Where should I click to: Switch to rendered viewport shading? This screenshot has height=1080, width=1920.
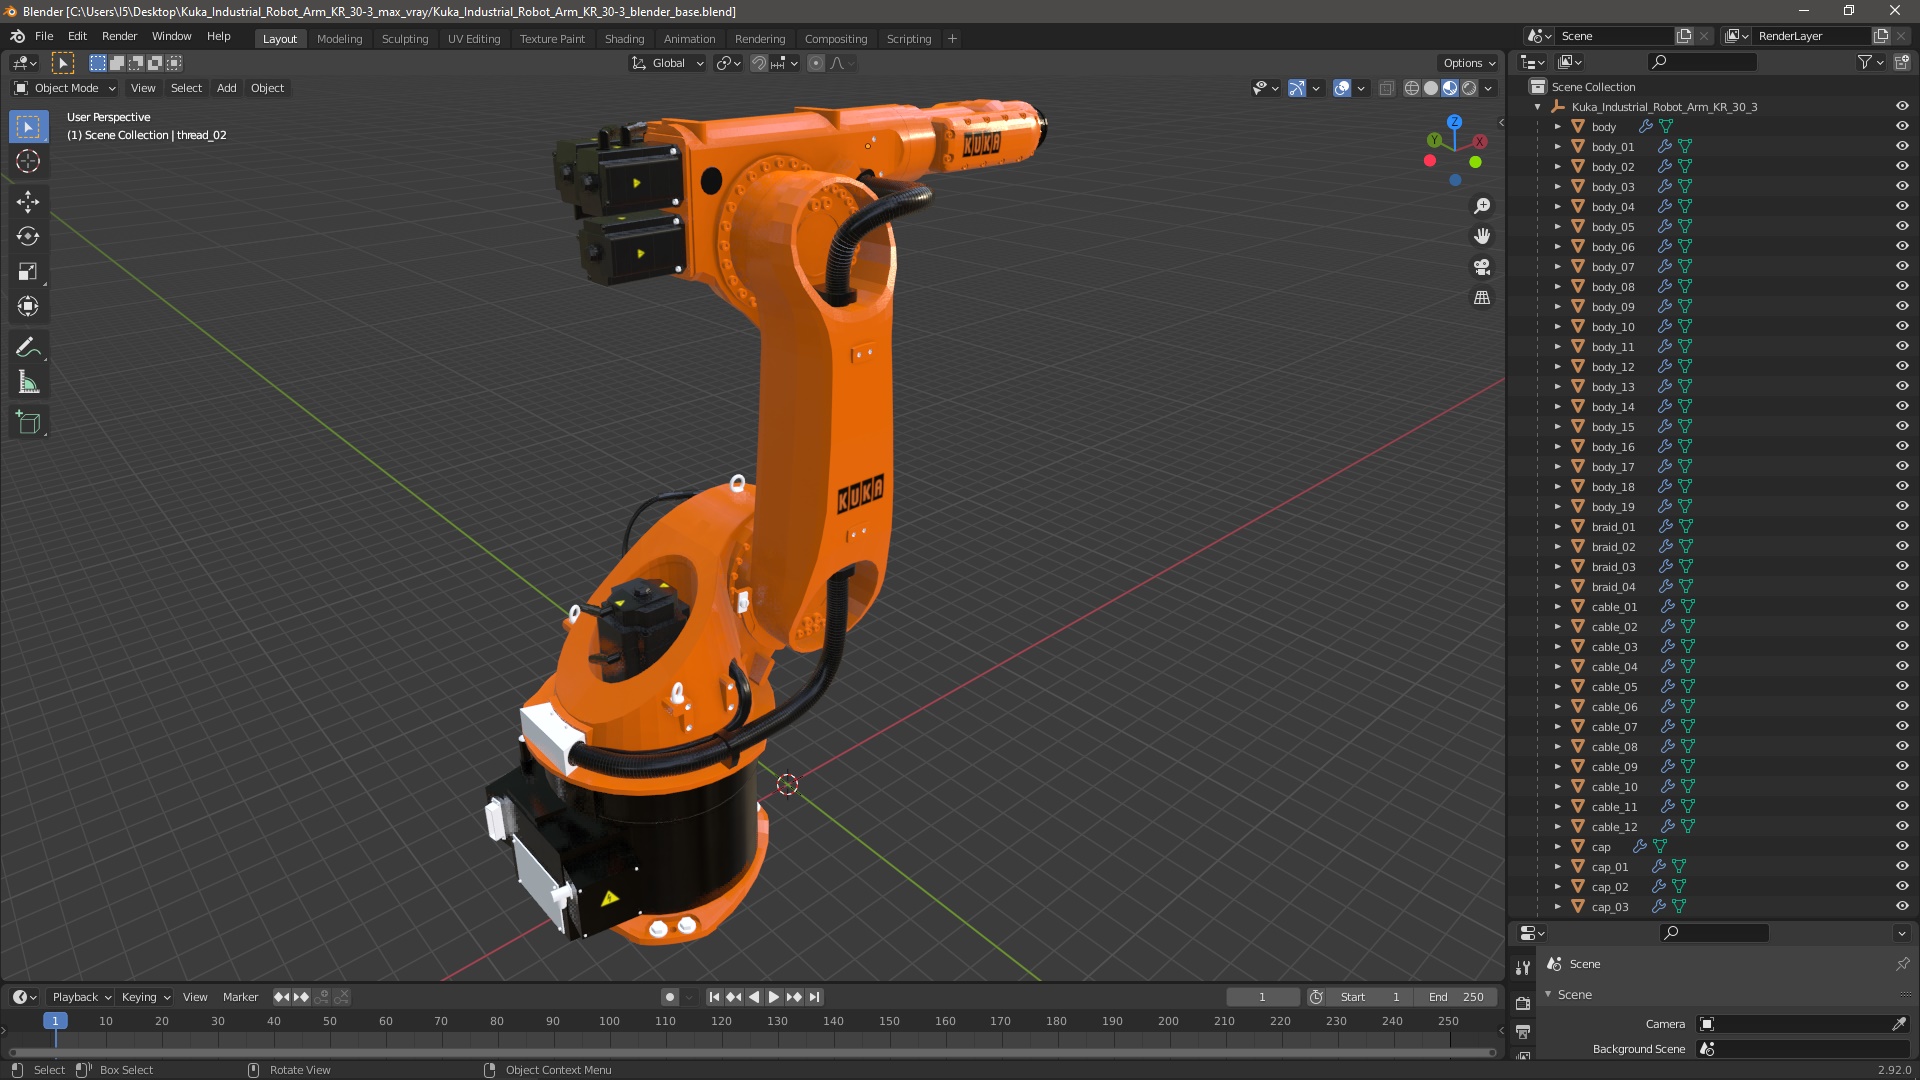click(x=1469, y=88)
